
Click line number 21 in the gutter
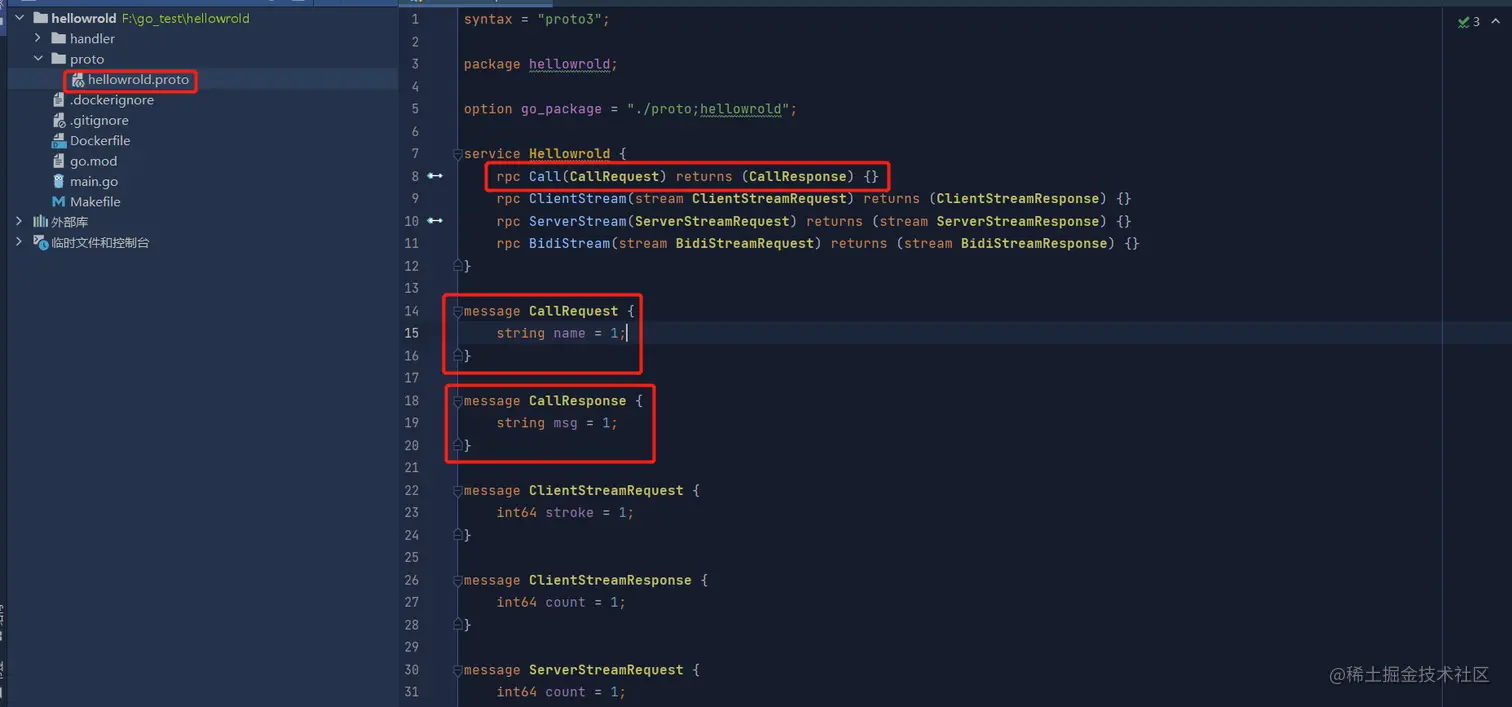[411, 468]
